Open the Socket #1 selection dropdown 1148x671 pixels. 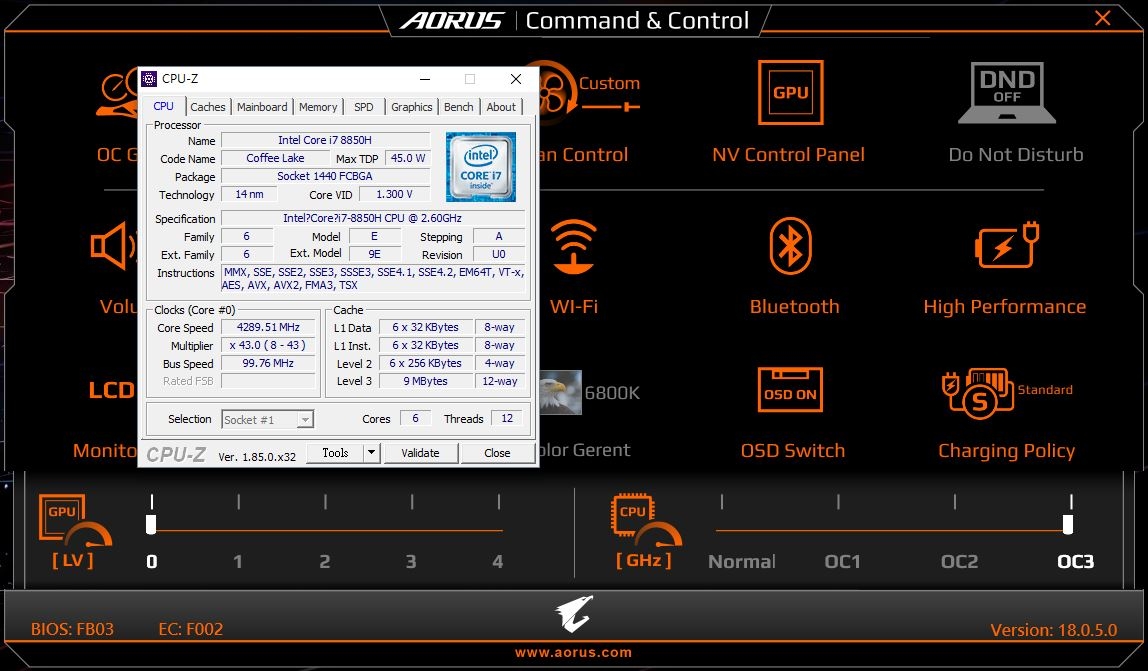pos(267,419)
